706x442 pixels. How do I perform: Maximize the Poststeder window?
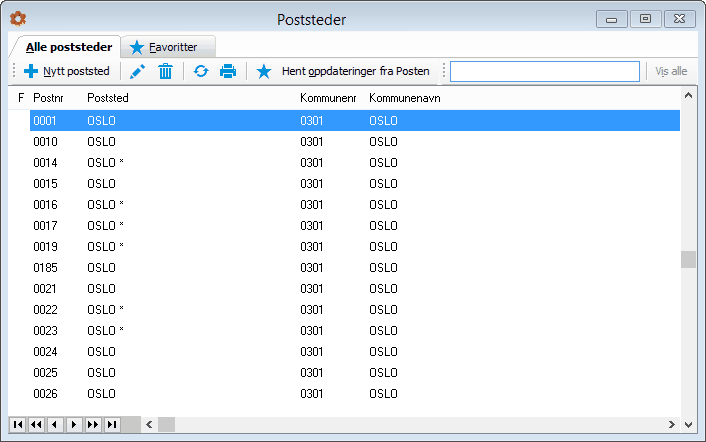click(x=645, y=19)
